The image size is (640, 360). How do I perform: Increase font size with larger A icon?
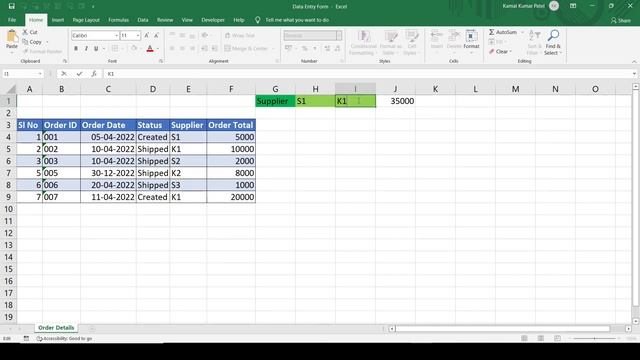pos(147,36)
